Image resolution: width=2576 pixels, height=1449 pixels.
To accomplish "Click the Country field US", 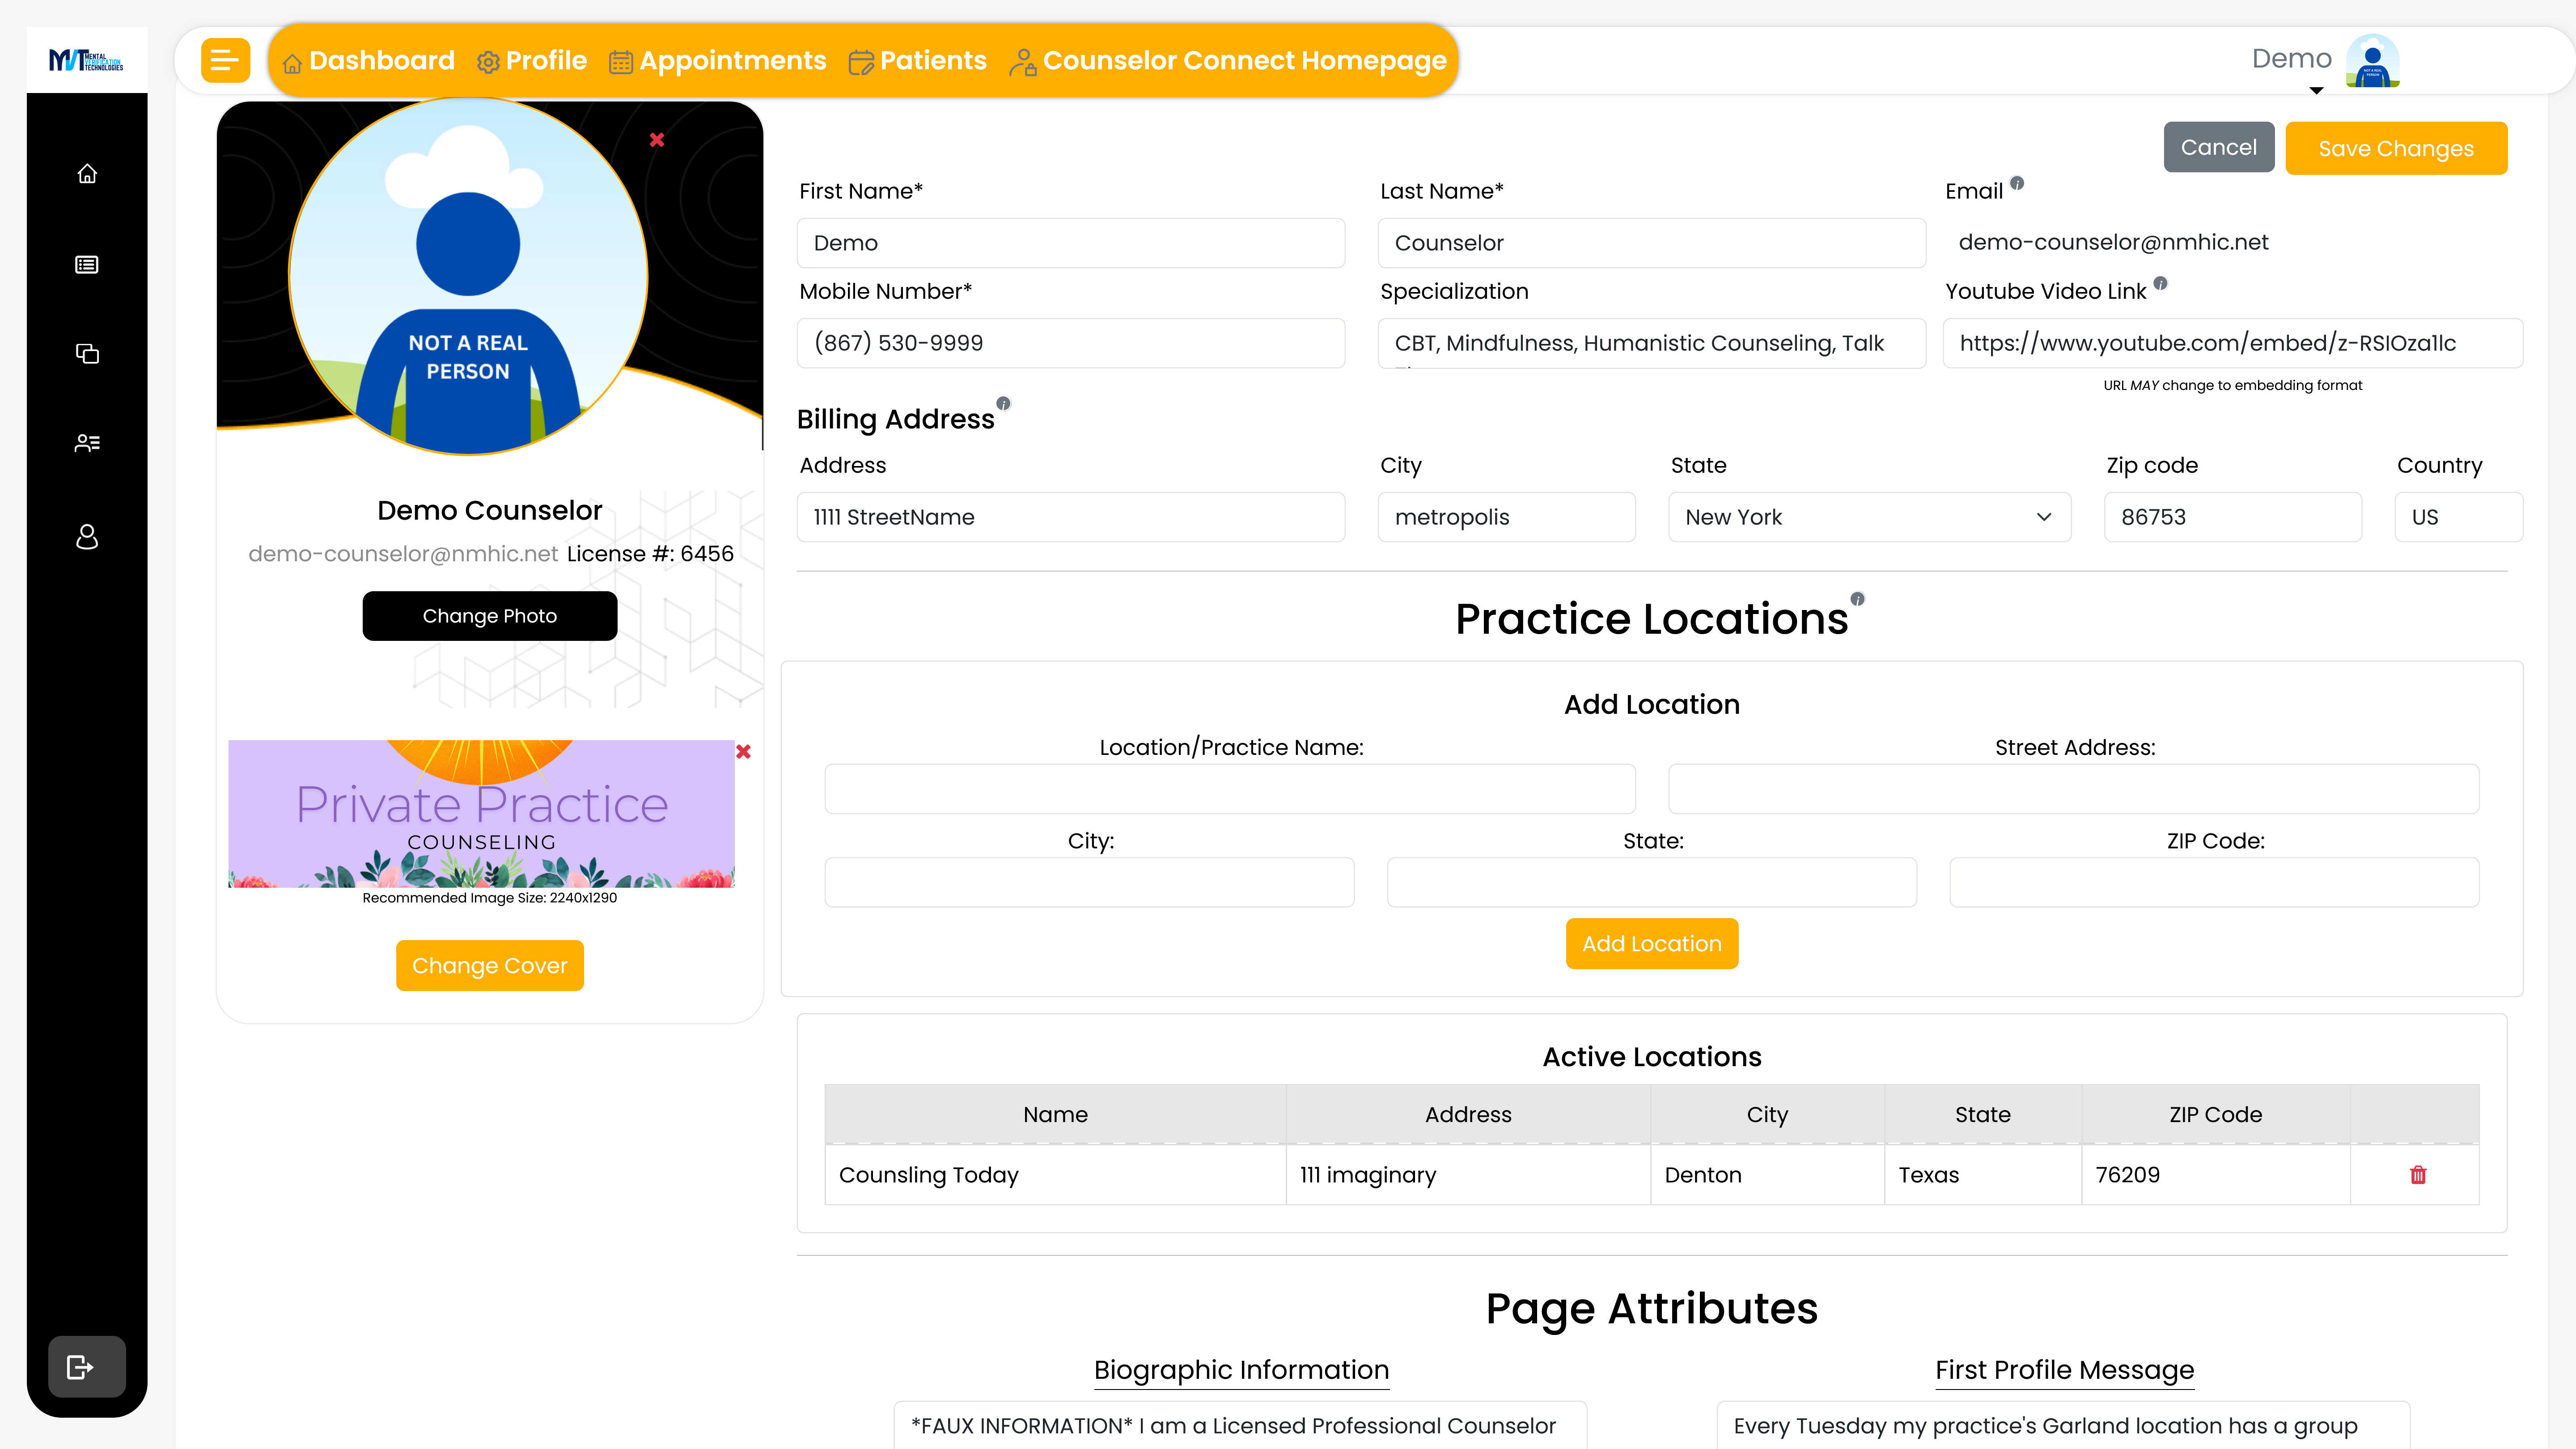I will click(2458, 517).
